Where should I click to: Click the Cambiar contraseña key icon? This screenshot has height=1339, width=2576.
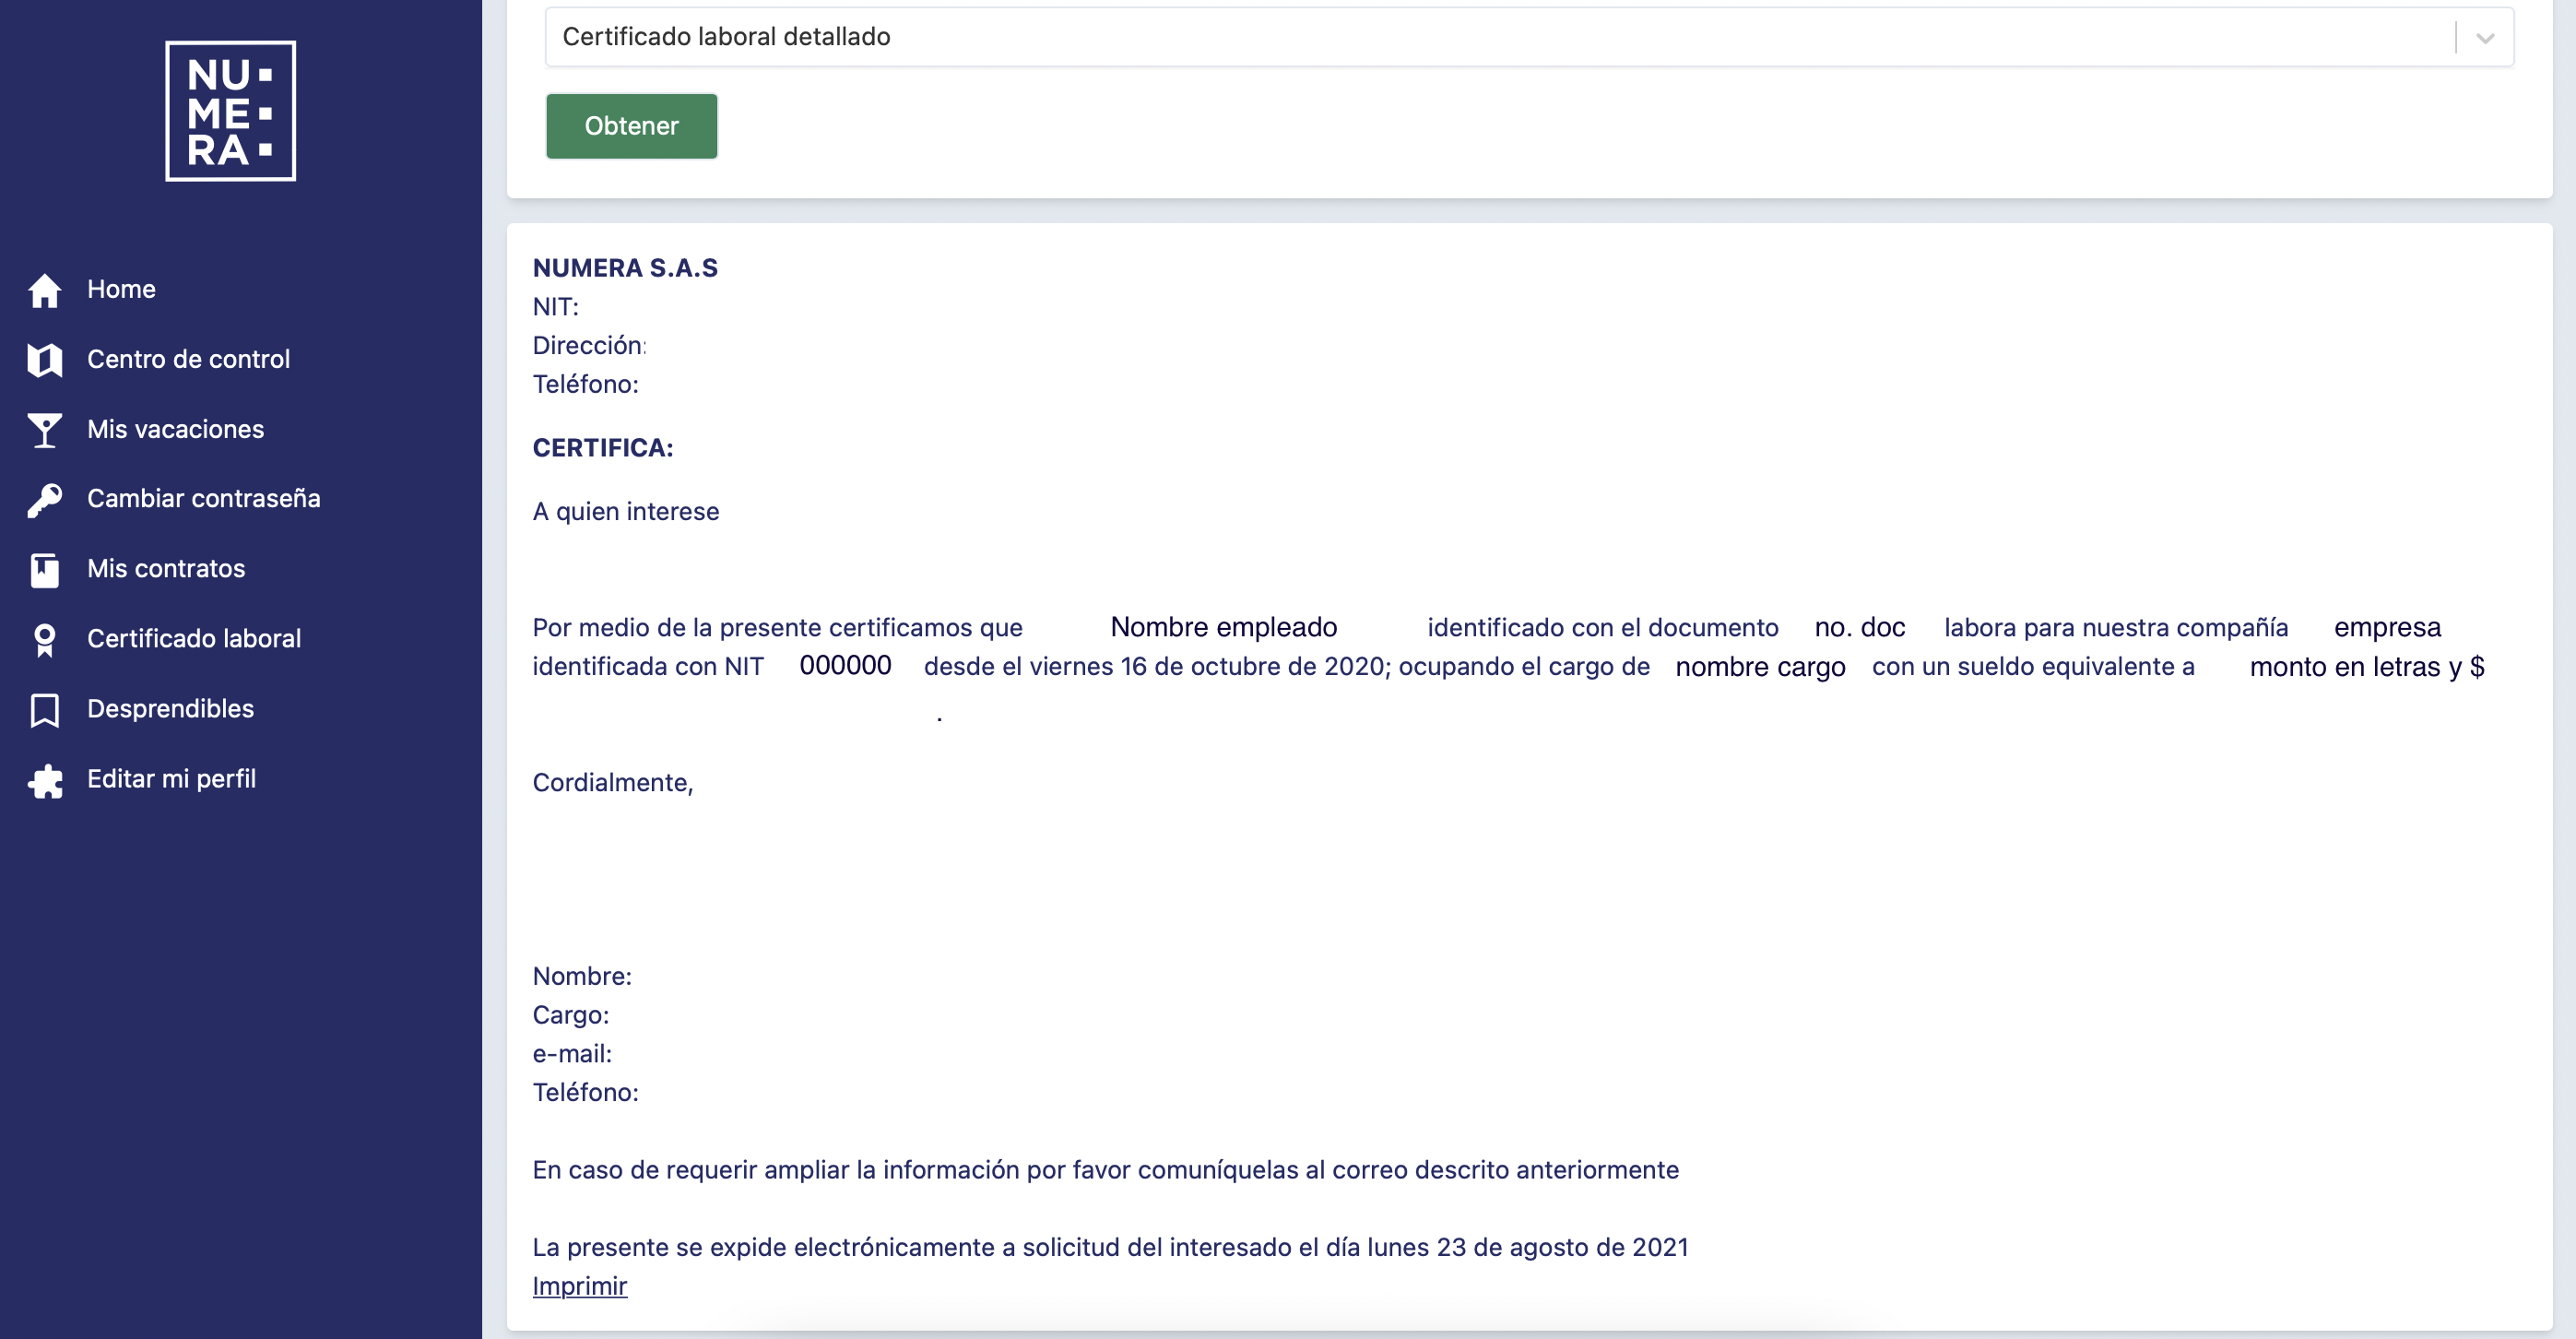[45, 500]
